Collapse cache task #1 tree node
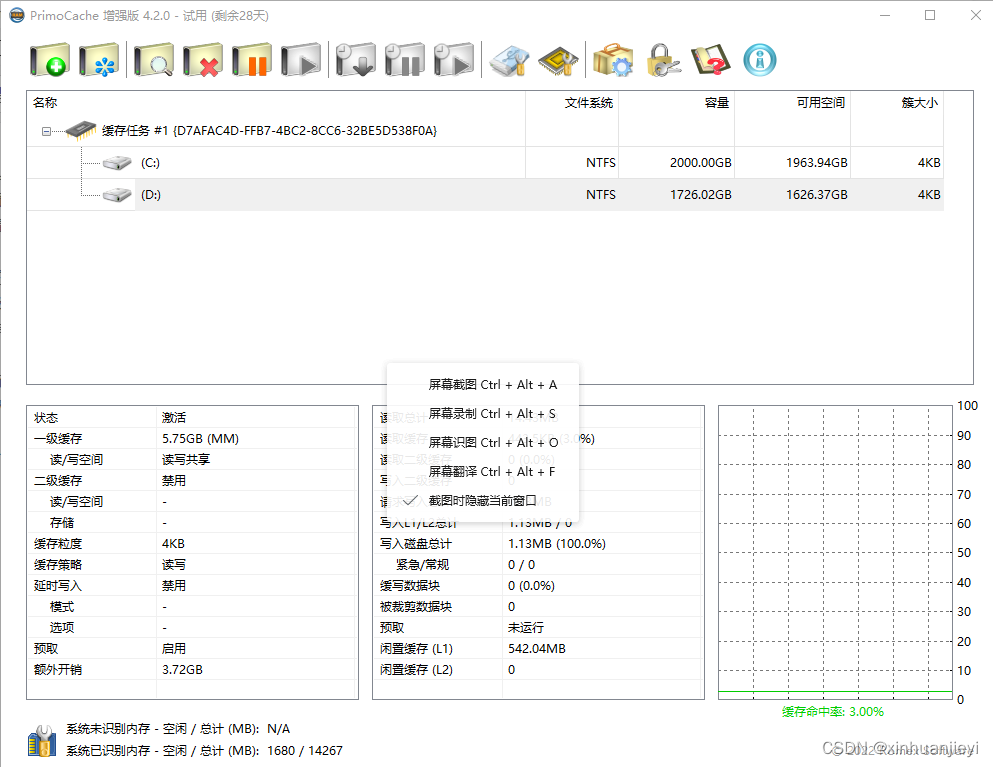This screenshot has width=993, height=767. tap(46, 131)
